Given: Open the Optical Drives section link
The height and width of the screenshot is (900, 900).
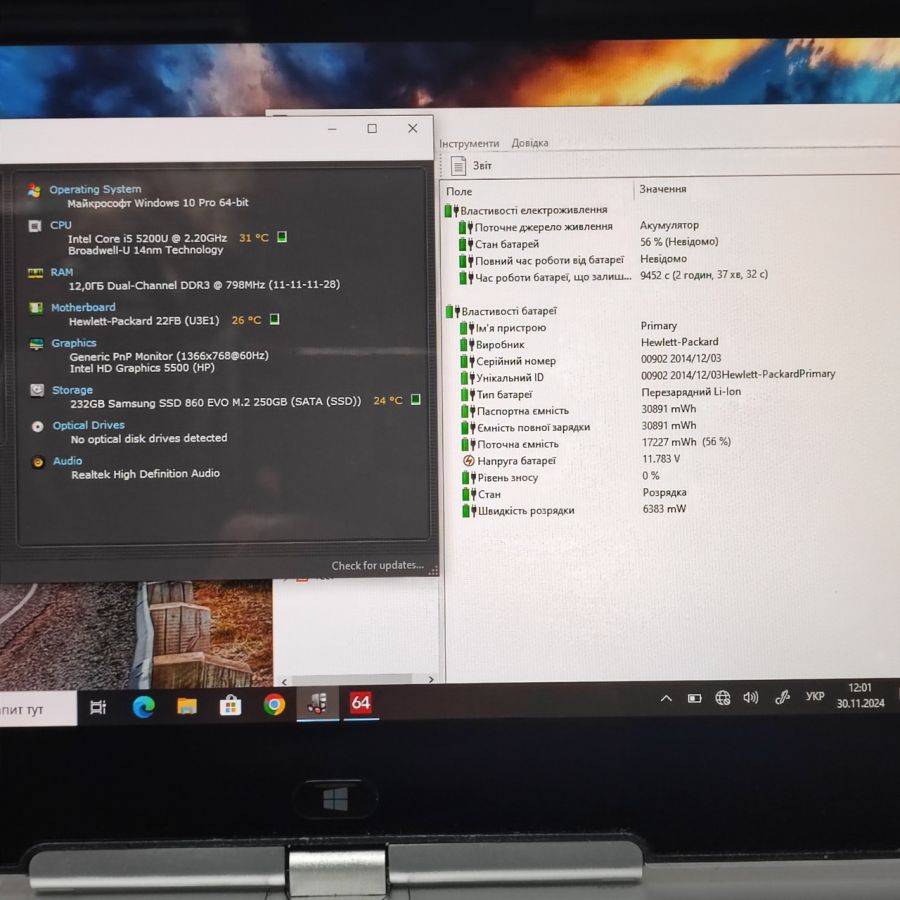Looking at the screenshot, I should (x=88, y=425).
